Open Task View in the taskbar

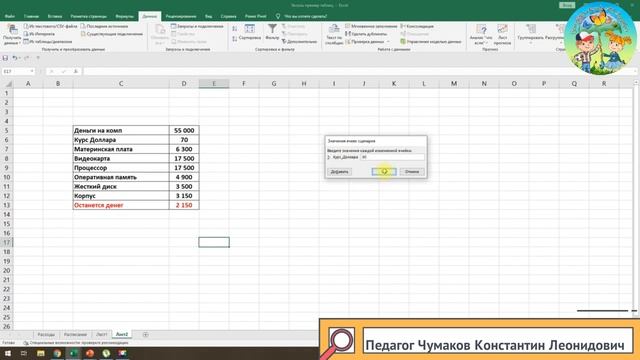tap(24, 353)
